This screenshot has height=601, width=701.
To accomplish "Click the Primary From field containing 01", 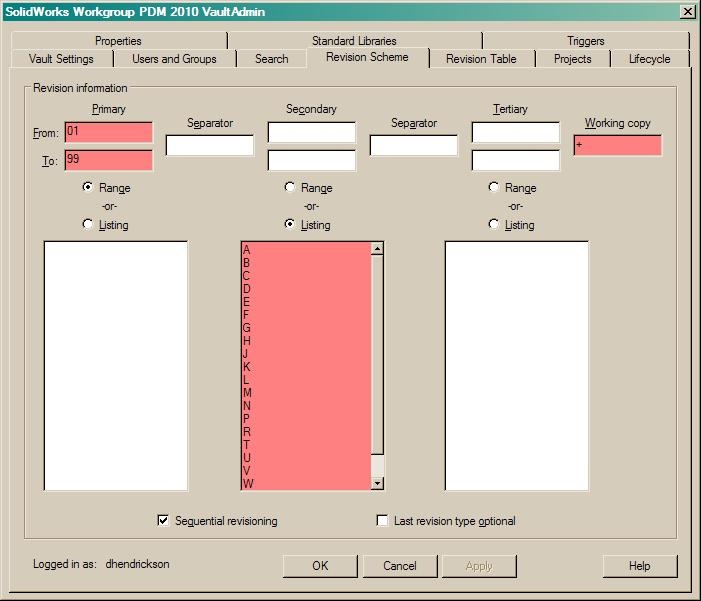I will tap(109, 132).
